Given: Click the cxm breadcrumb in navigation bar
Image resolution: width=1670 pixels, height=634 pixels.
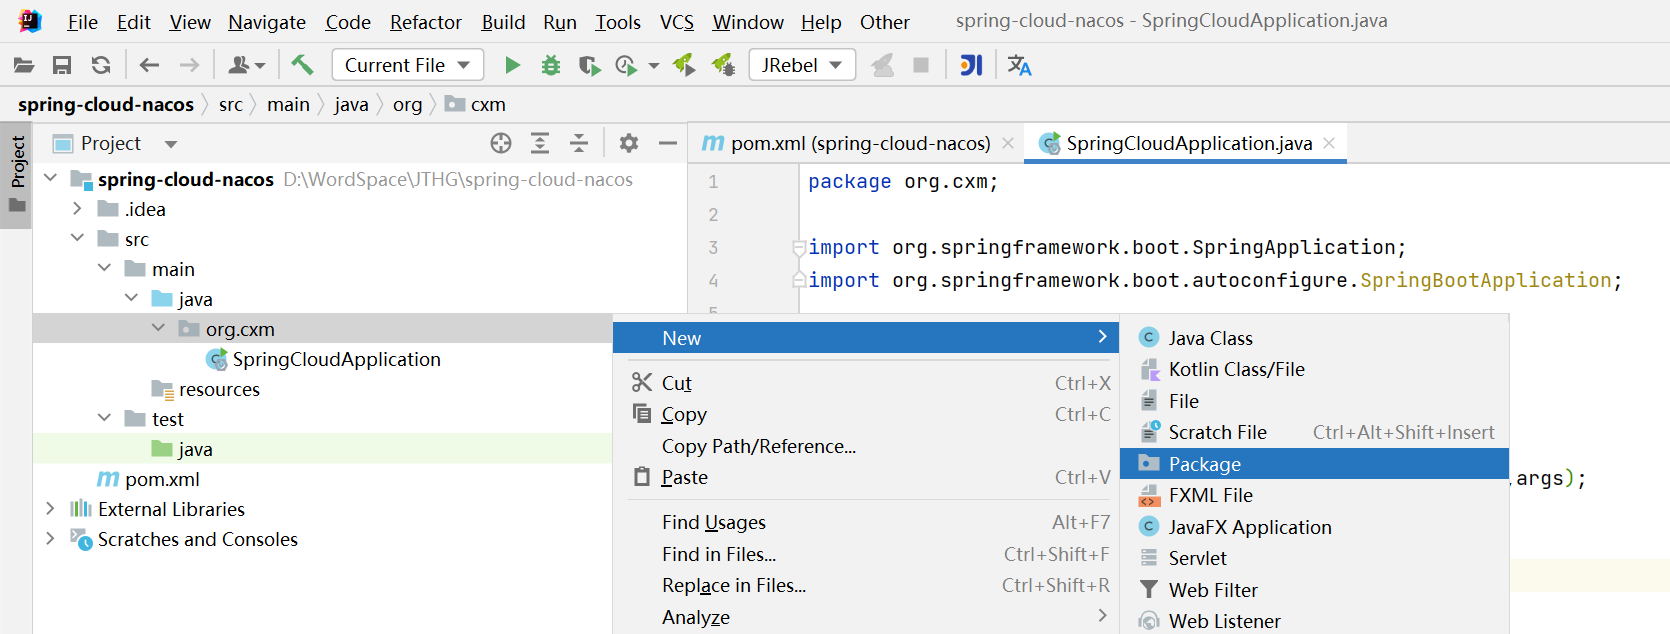Looking at the screenshot, I should [x=476, y=104].
